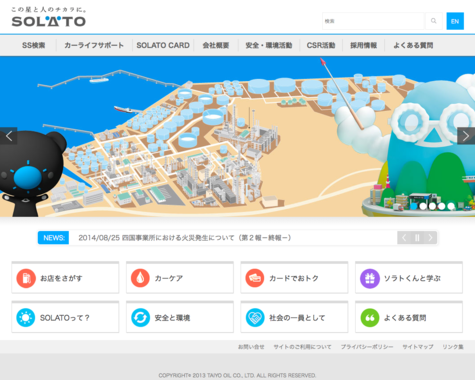The height and width of the screenshot is (380, 475).
Task: Click the sun icon for SOLATOって？
Action: click(x=26, y=317)
